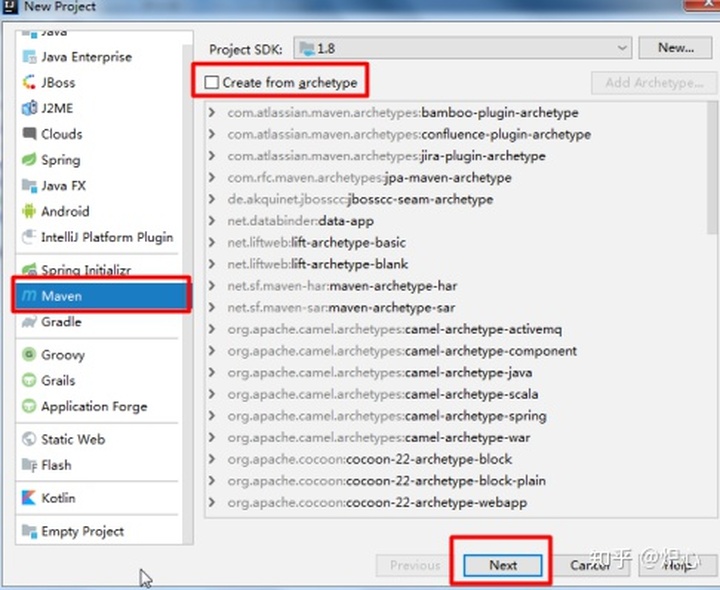Expand camel-archetype-java entry chevron
The width and height of the screenshot is (720, 590).
pyautogui.click(x=212, y=372)
